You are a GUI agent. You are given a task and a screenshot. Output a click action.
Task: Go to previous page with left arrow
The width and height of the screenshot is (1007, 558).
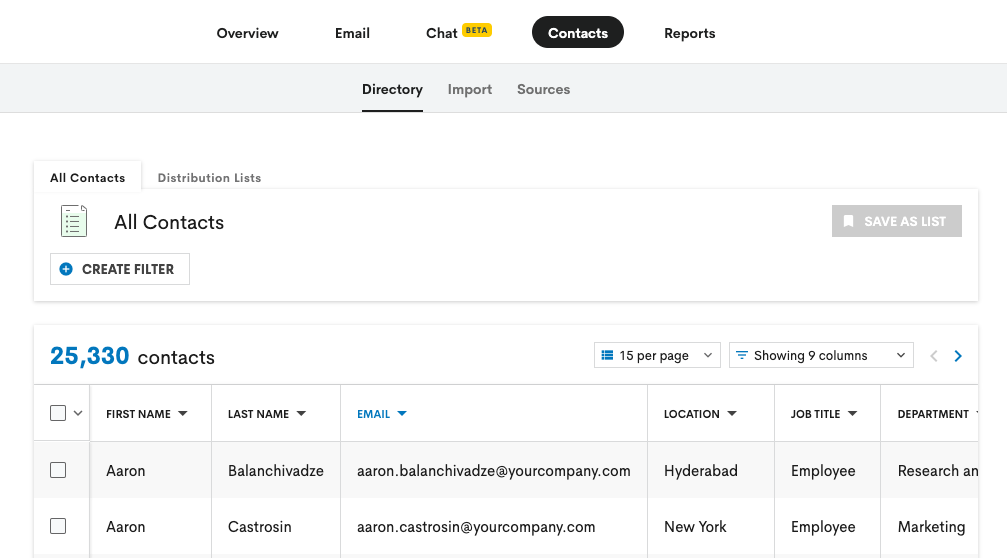[x=934, y=356]
